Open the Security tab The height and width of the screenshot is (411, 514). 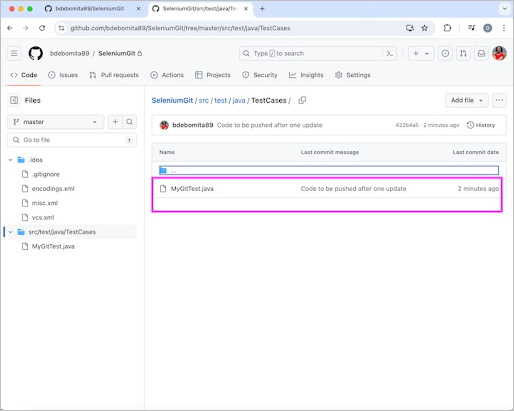tap(260, 75)
